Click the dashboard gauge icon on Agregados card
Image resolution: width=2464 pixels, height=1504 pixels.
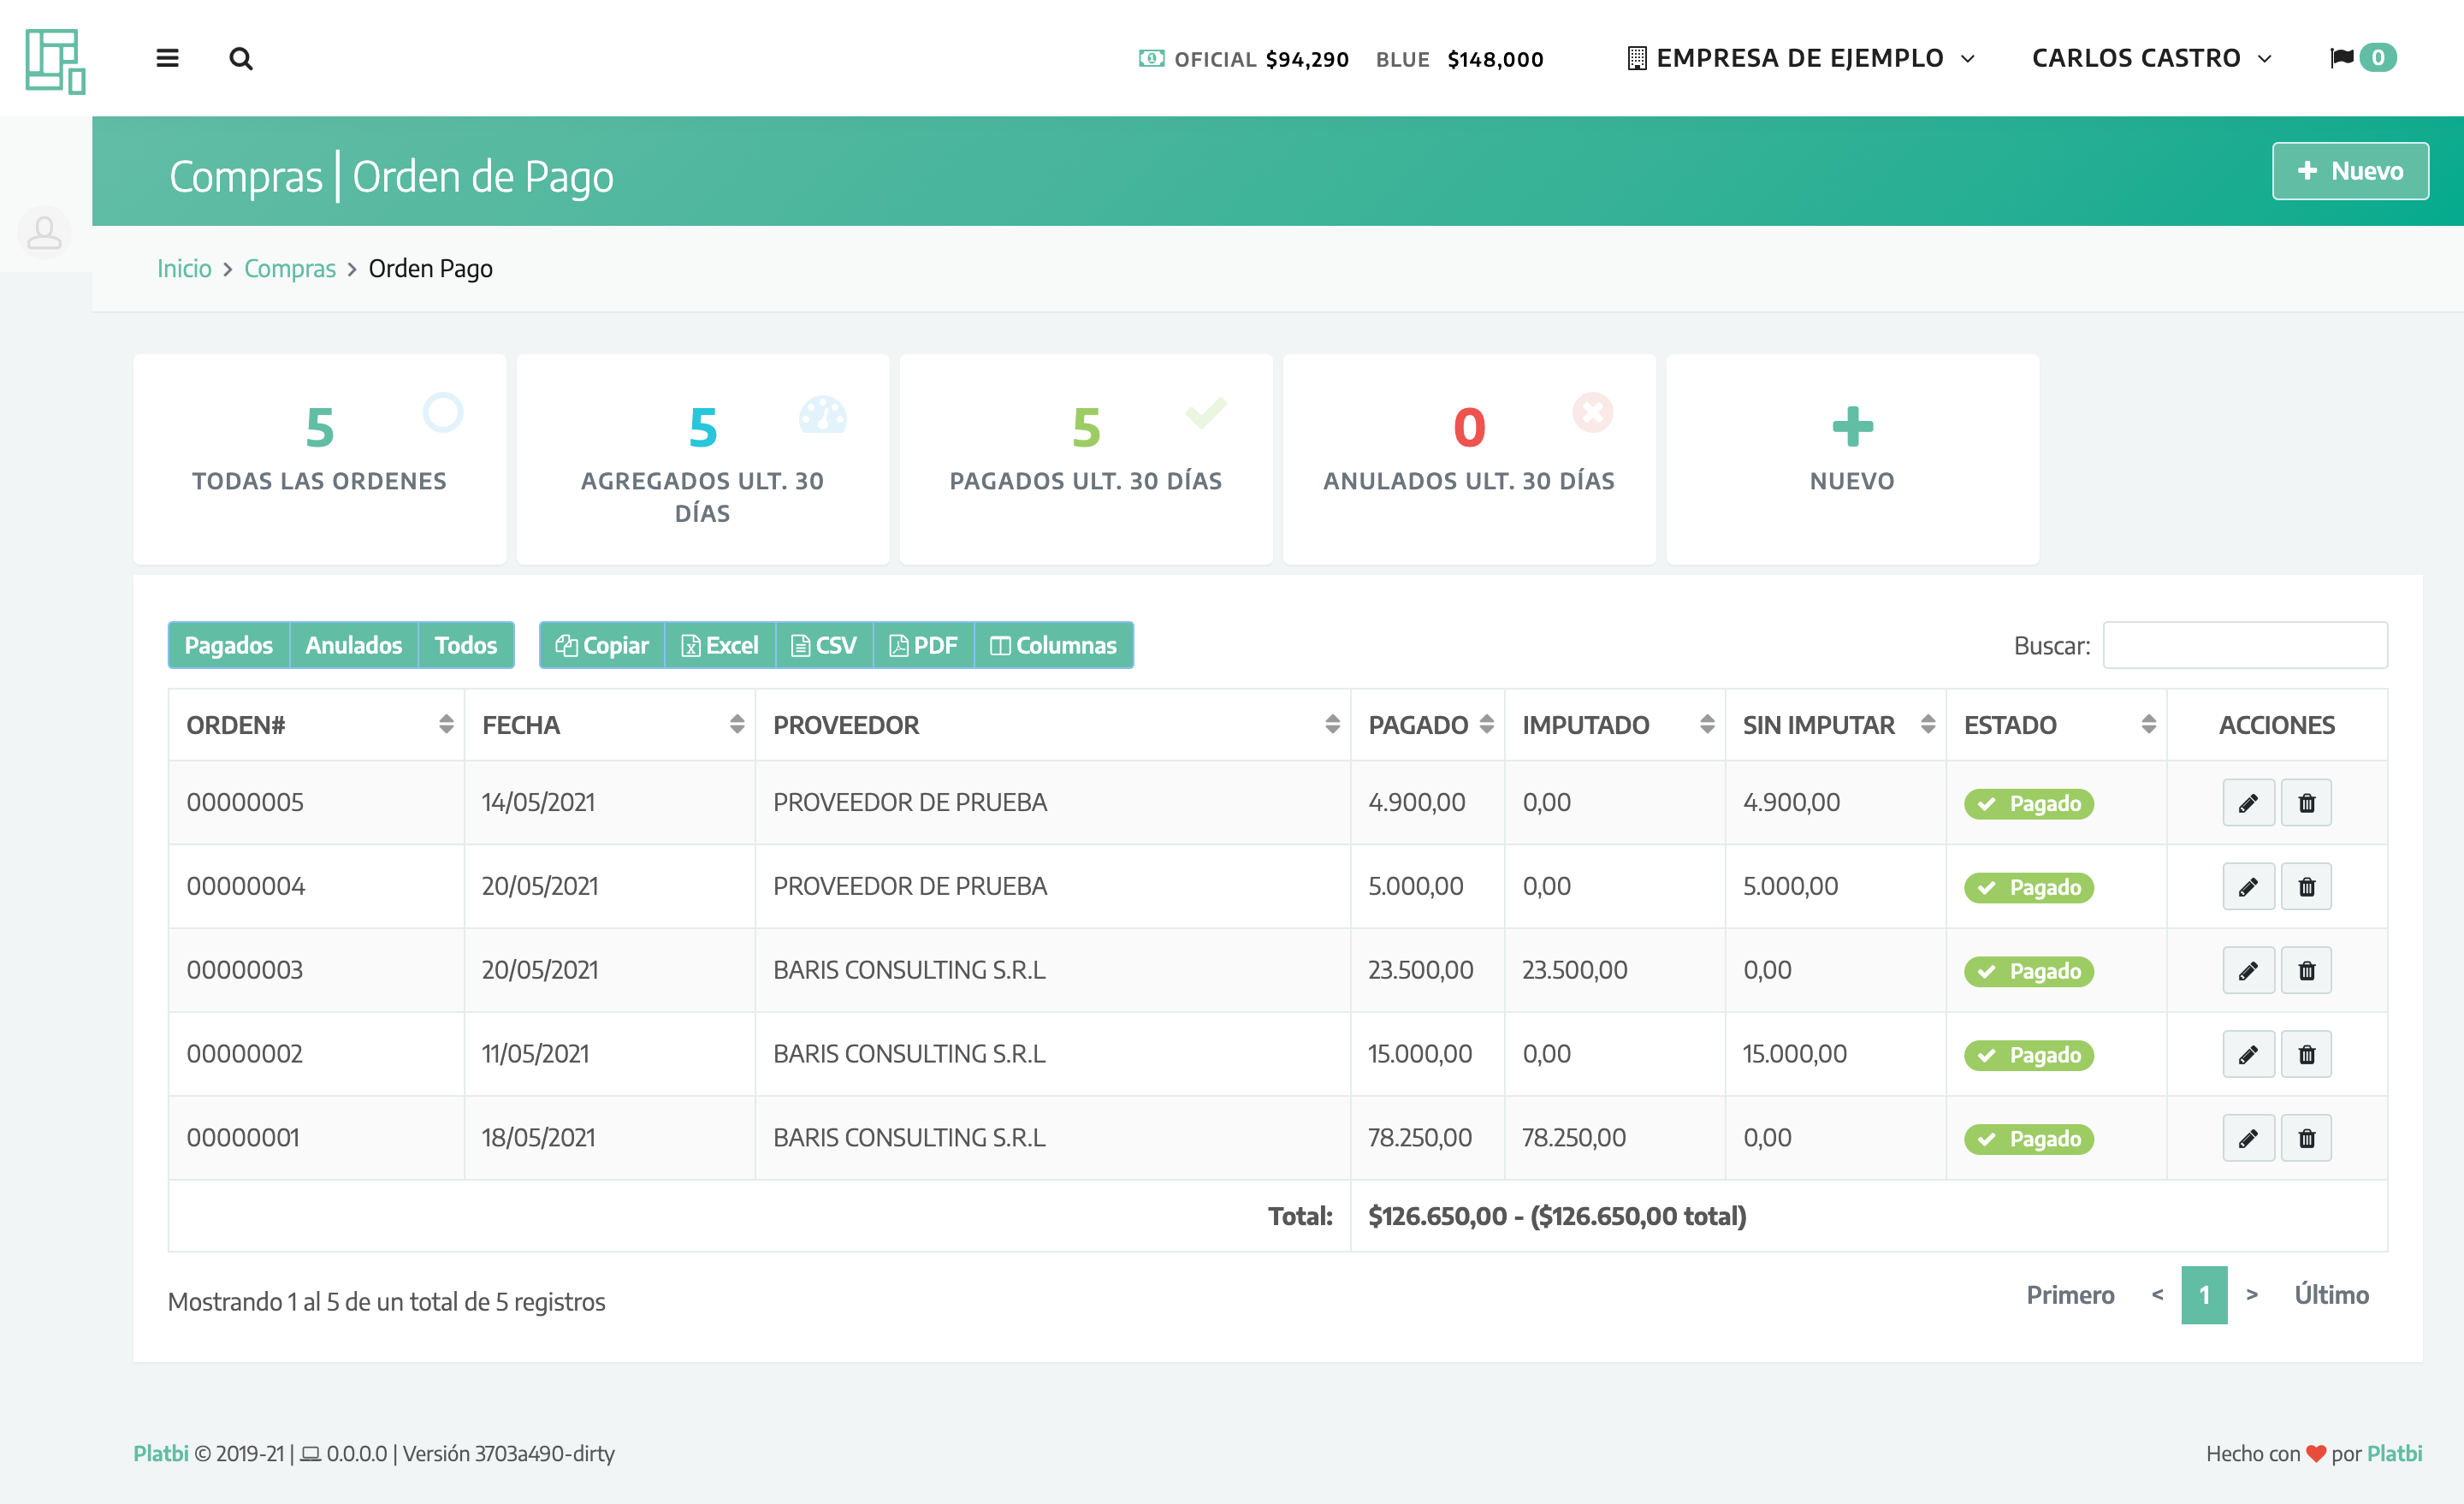(823, 414)
